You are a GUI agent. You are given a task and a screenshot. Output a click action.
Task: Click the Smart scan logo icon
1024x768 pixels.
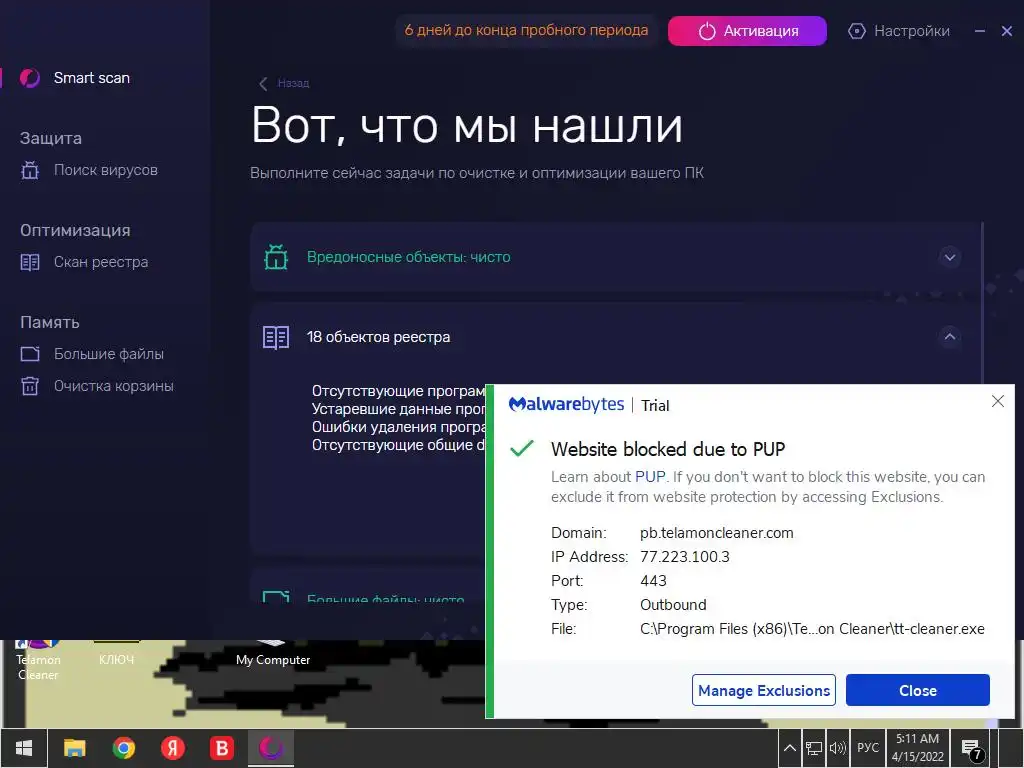pyautogui.click(x=29, y=78)
